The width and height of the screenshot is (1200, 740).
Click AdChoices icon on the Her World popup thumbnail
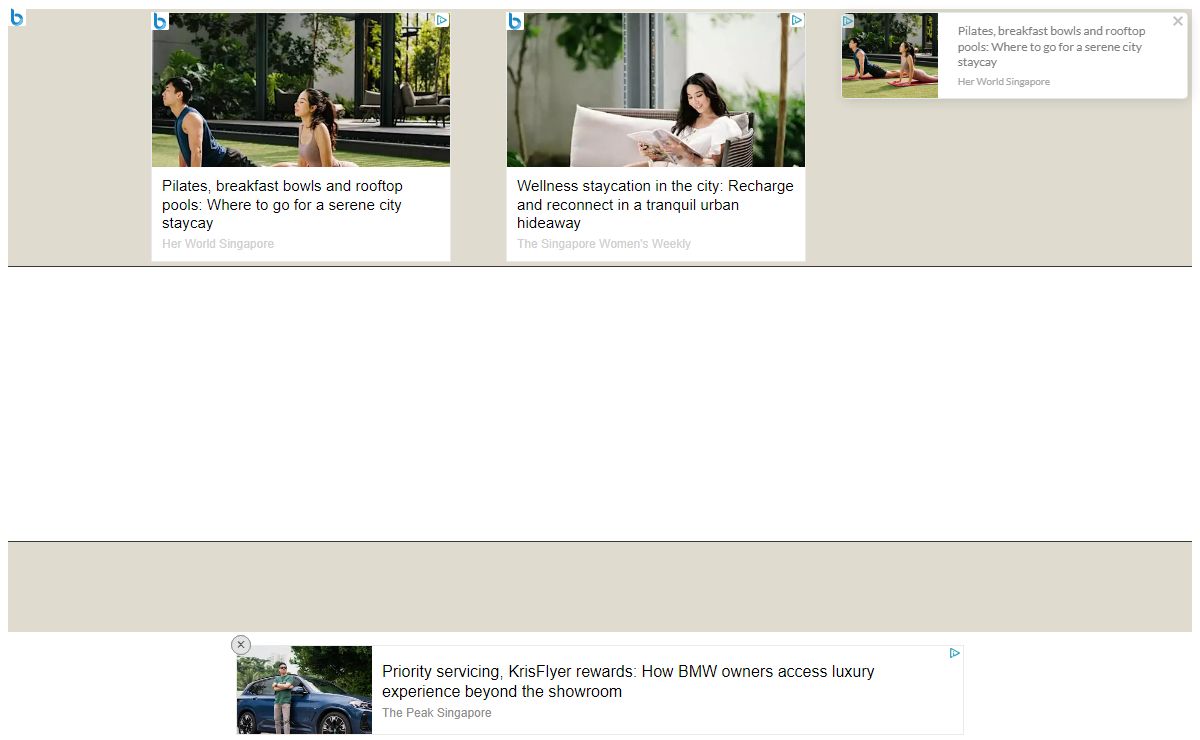pyautogui.click(x=848, y=21)
